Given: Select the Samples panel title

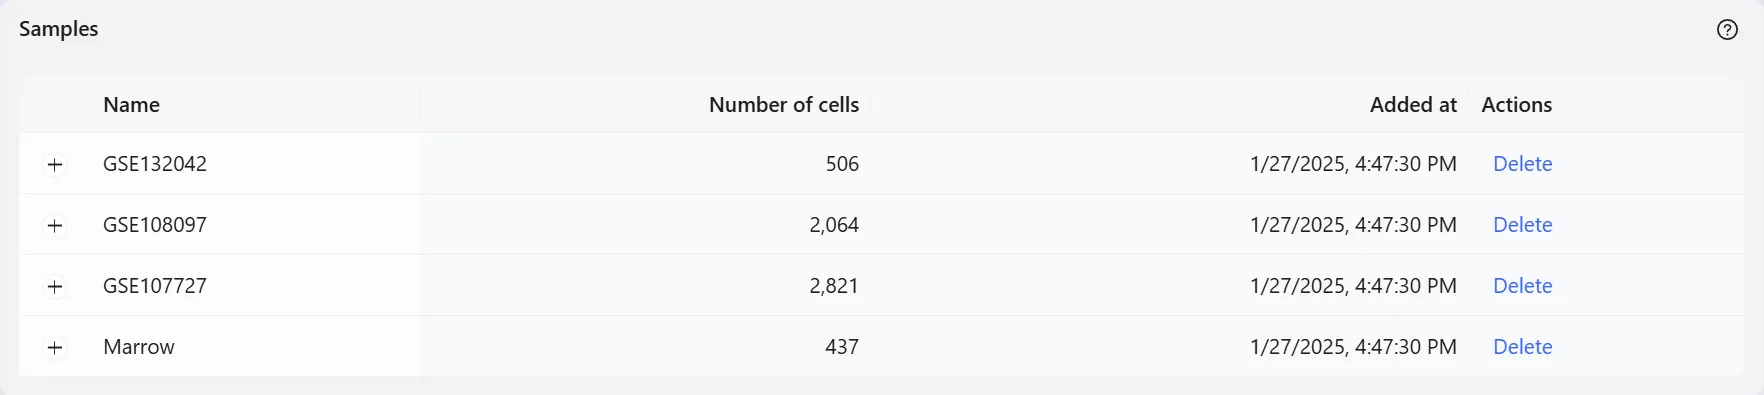Looking at the screenshot, I should point(59,29).
